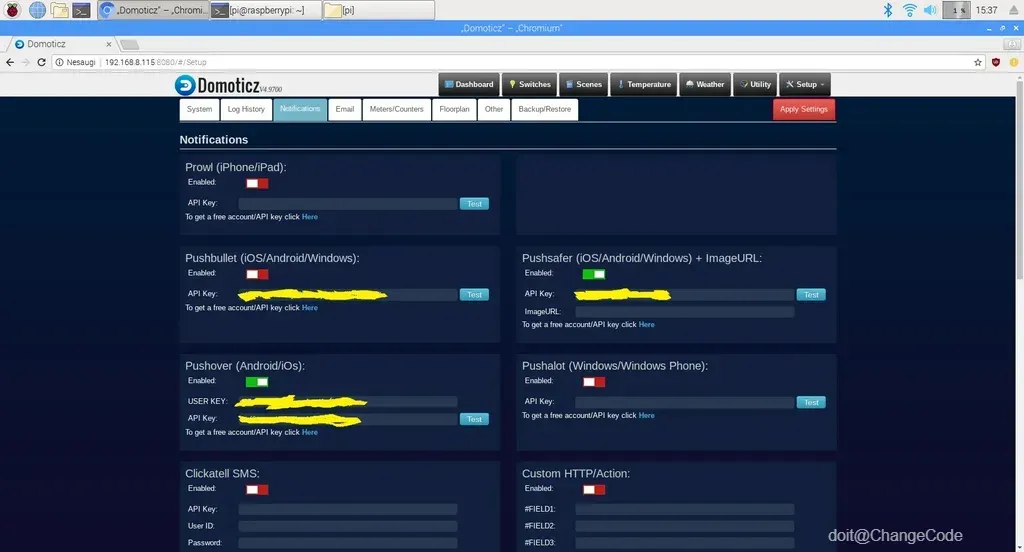Screen dimensions: 1024x552
Task: Toggle the Pushbullet Enabled switch
Action: 257,274
